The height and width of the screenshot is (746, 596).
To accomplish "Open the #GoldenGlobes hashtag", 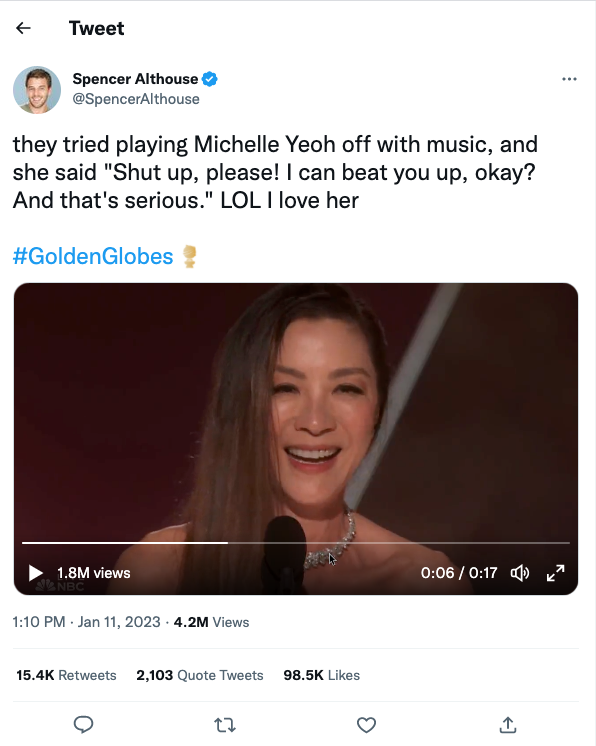I will pos(93,256).
